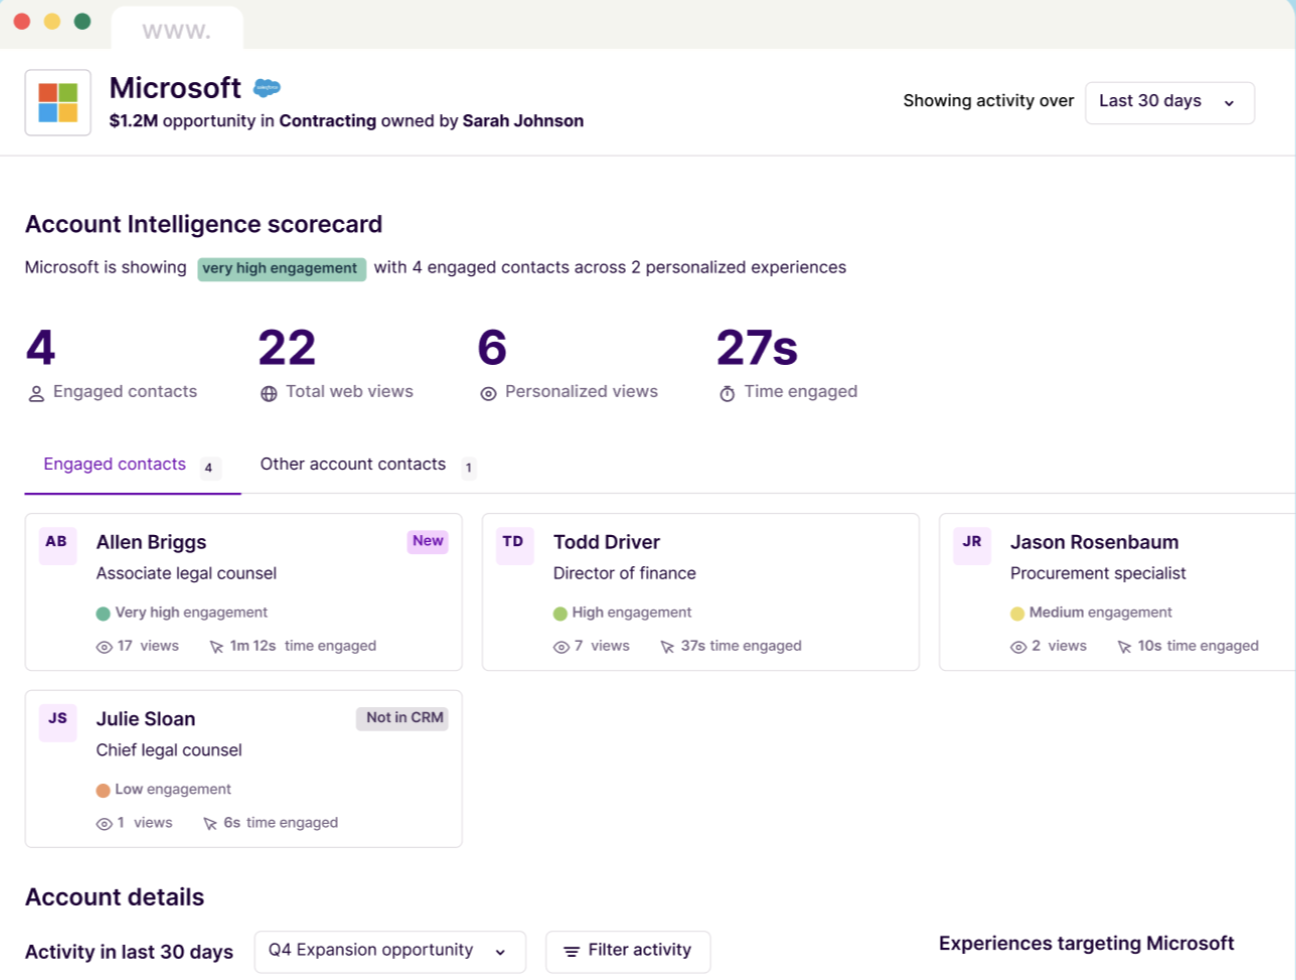1296x980 pixels.
Task: Switch to Other account contacts tab
Action: (x=367, y=466)
